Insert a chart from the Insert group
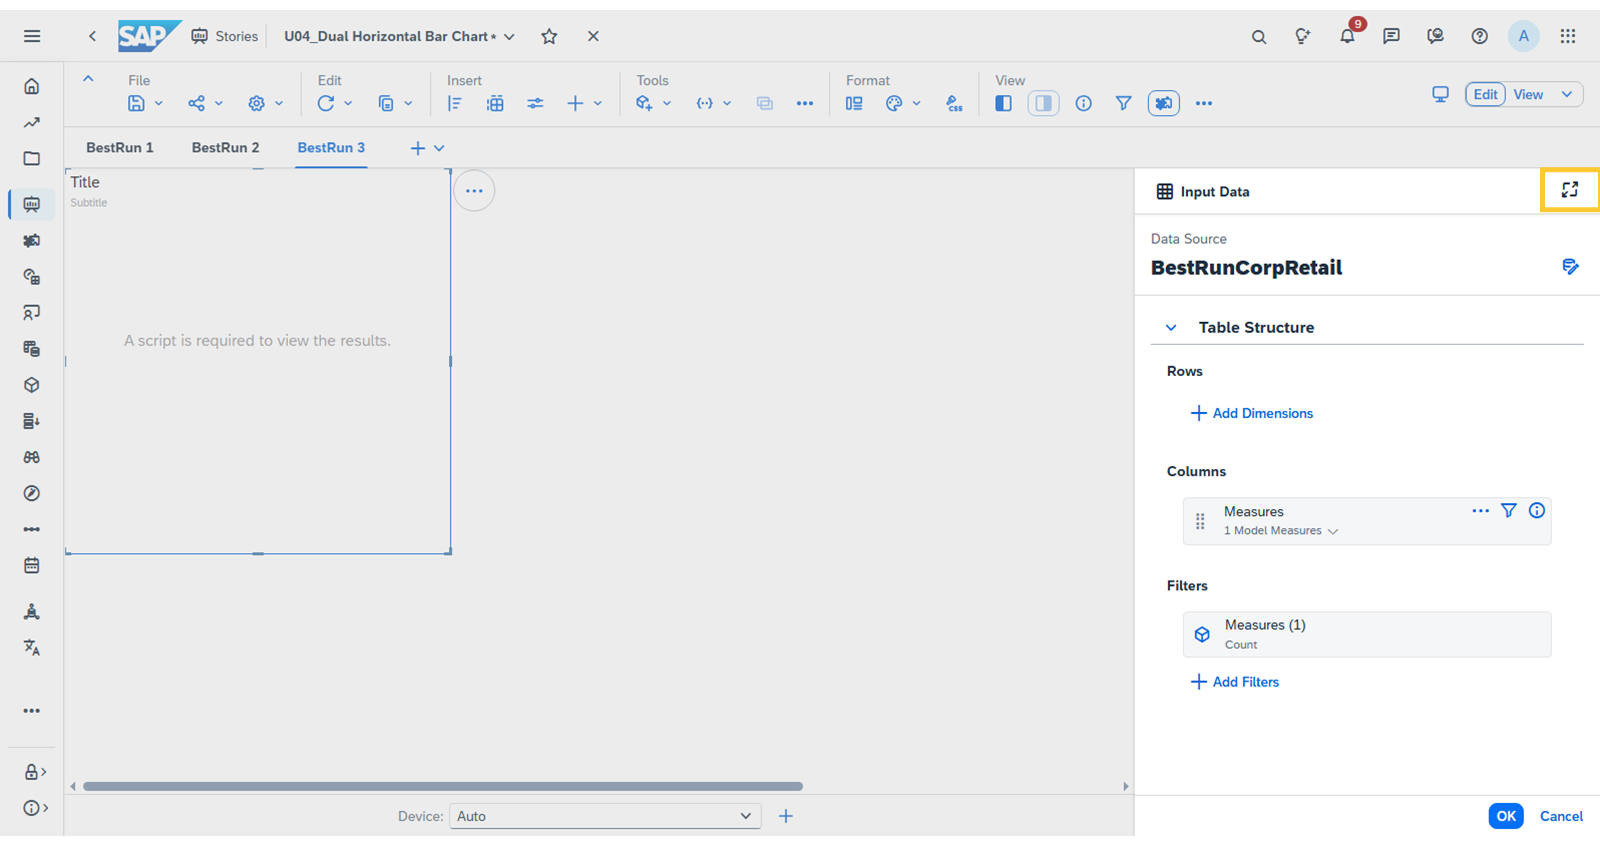 pyautogui.click(x=455, y=103)
